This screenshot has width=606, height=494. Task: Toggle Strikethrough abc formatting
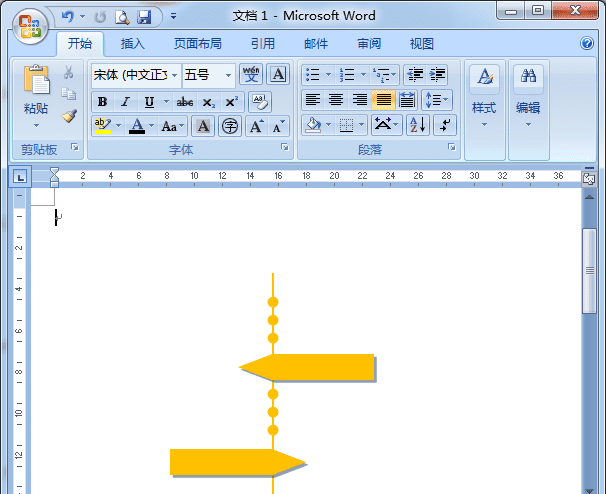pos(185,102)
